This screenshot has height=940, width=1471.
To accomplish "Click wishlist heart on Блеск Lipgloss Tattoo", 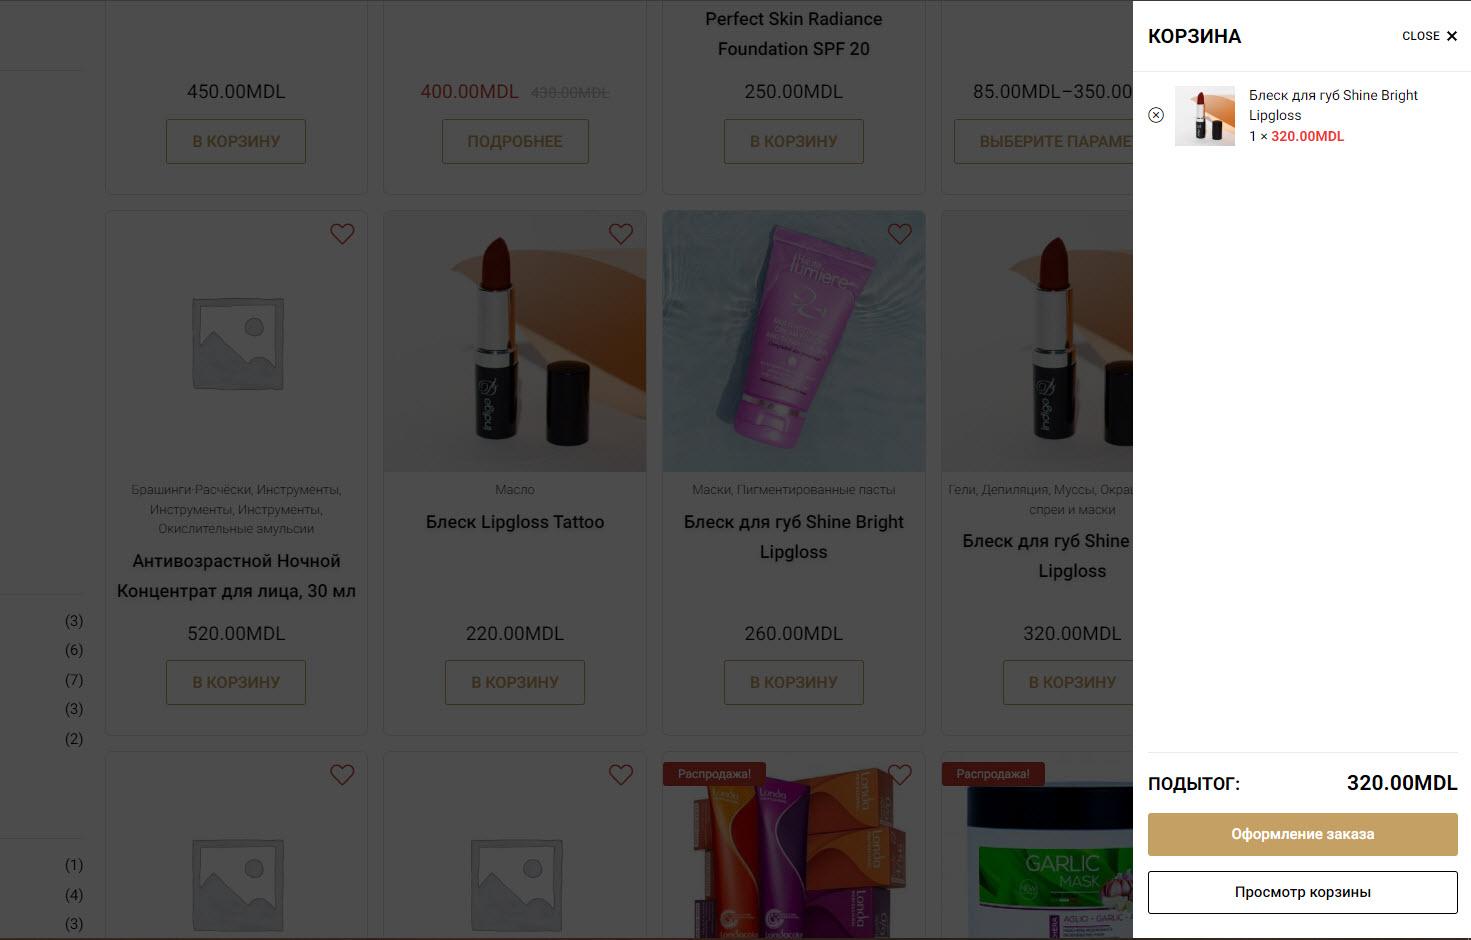I will click(621, 234).
